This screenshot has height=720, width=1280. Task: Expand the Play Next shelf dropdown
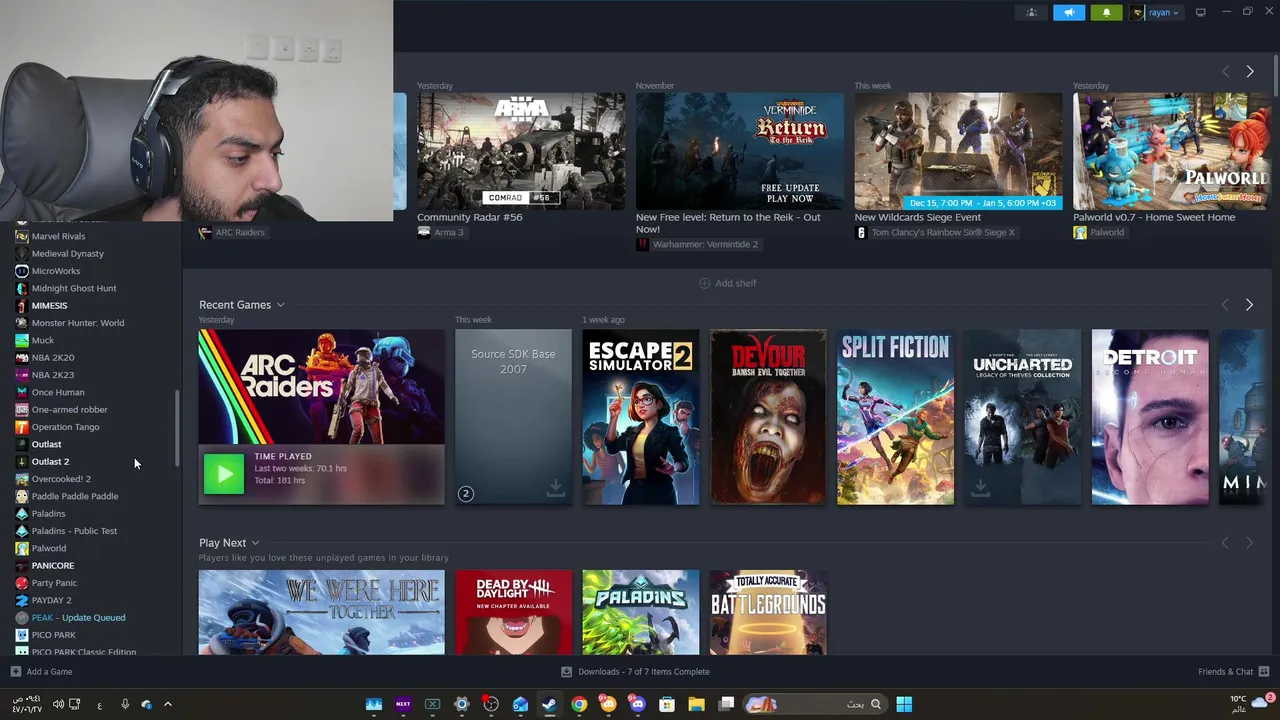(255, 543)
